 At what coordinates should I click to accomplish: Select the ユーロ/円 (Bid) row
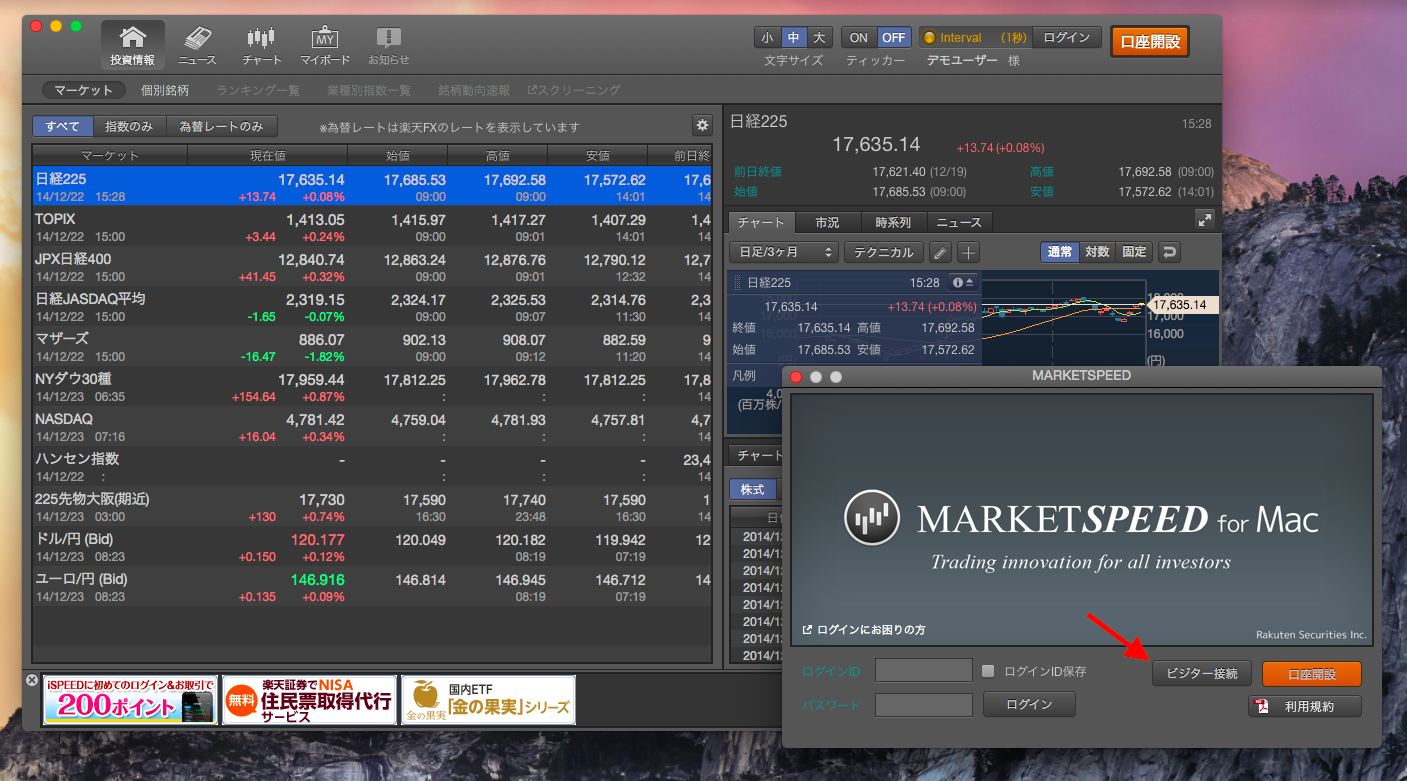[x=372, y=587]
